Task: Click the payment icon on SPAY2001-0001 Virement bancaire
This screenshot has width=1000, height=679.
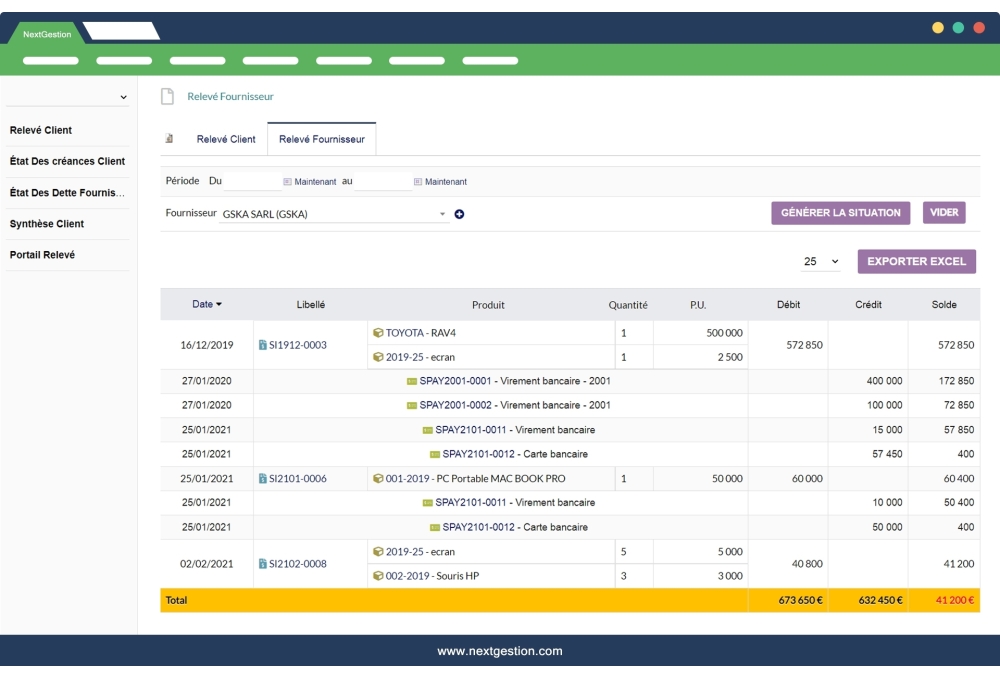Action: [412, 381]
